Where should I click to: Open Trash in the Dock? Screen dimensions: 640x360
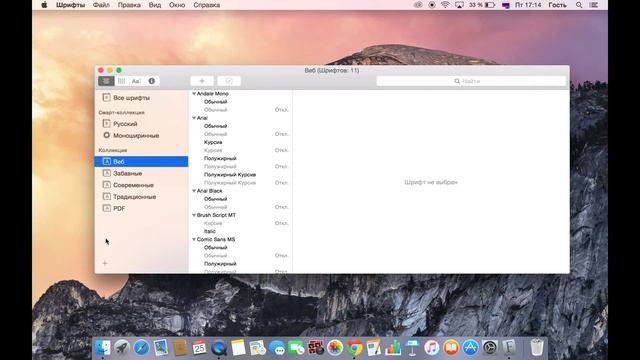(537, 348)
